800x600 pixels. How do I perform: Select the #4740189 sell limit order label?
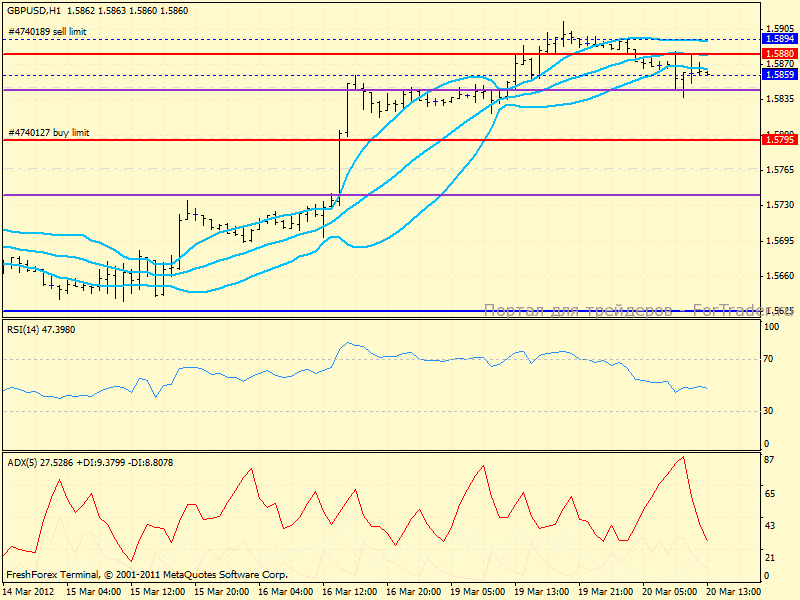[48, 32]
